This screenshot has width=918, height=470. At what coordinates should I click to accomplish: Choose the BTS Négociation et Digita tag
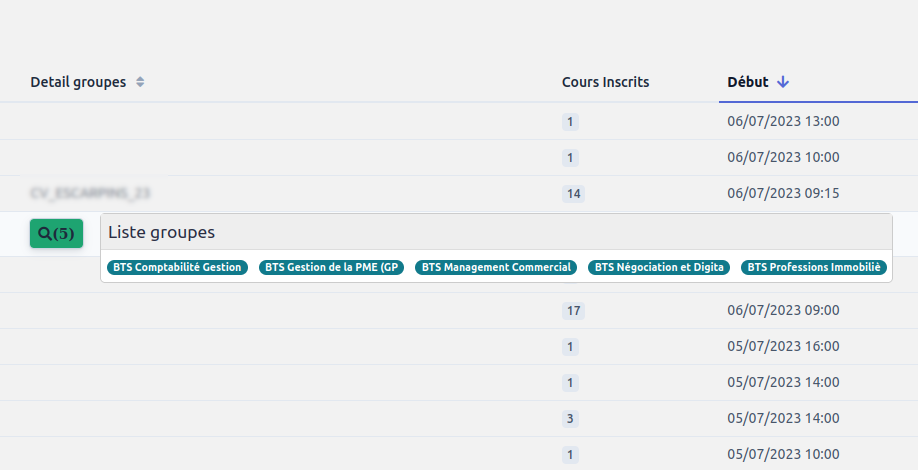[x=660, y=267]
